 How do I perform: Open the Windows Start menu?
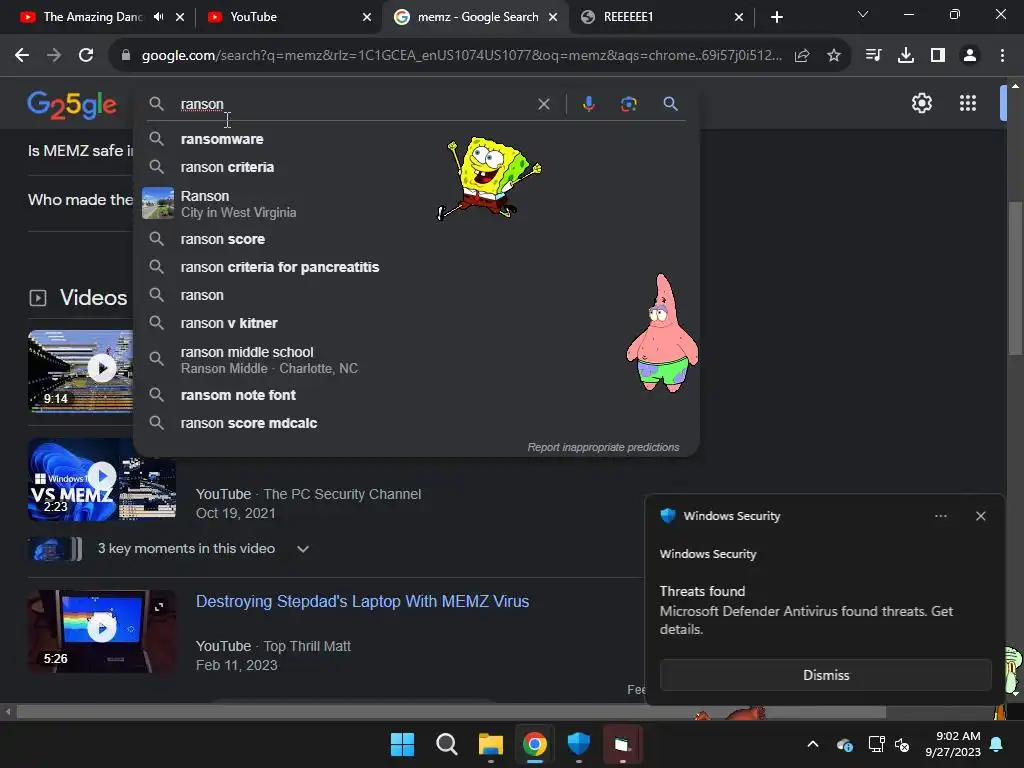pyautogui.click(x=402, y=744)
